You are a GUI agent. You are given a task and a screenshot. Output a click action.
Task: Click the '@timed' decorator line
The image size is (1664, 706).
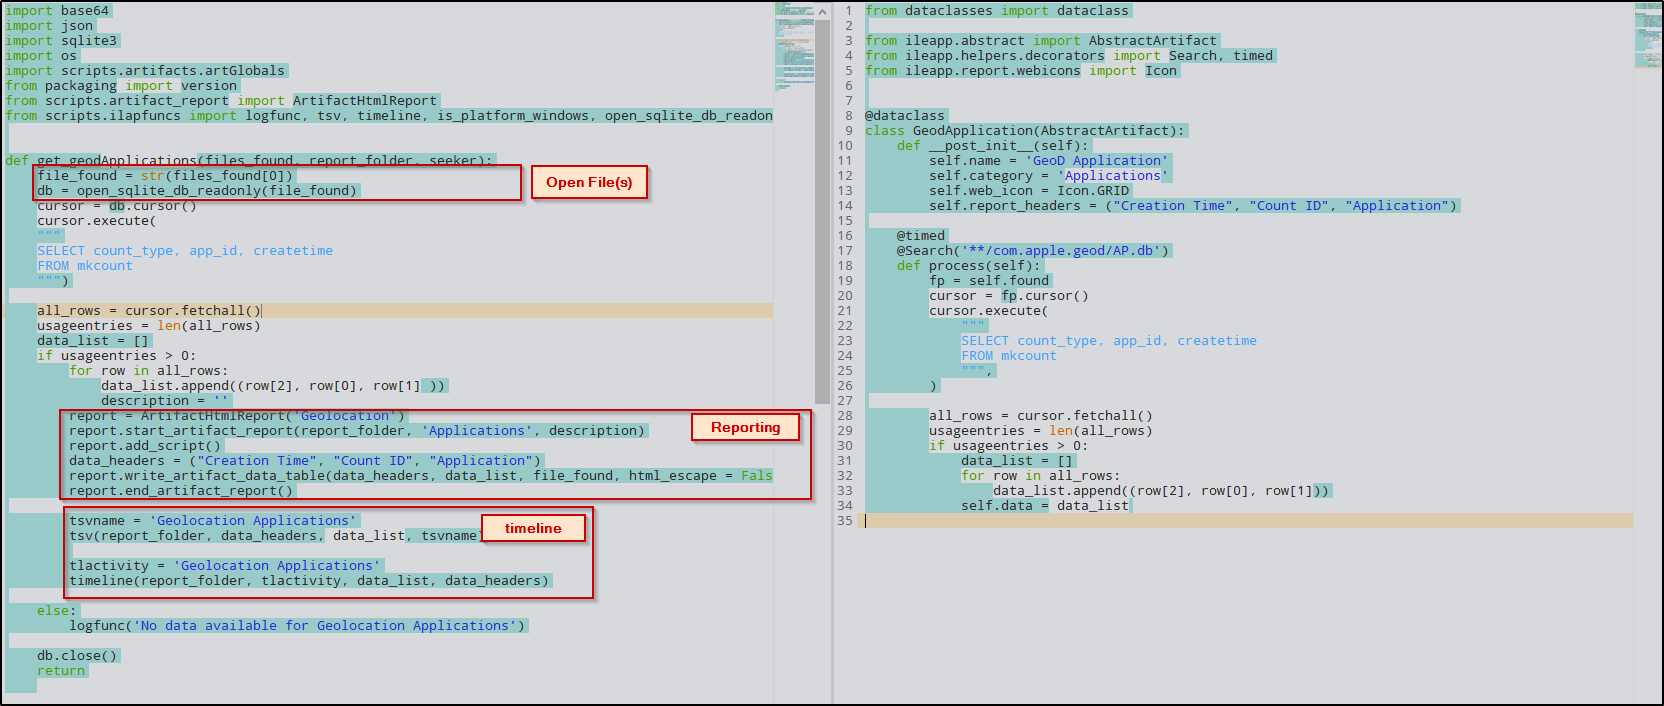[x=921, y=236]
